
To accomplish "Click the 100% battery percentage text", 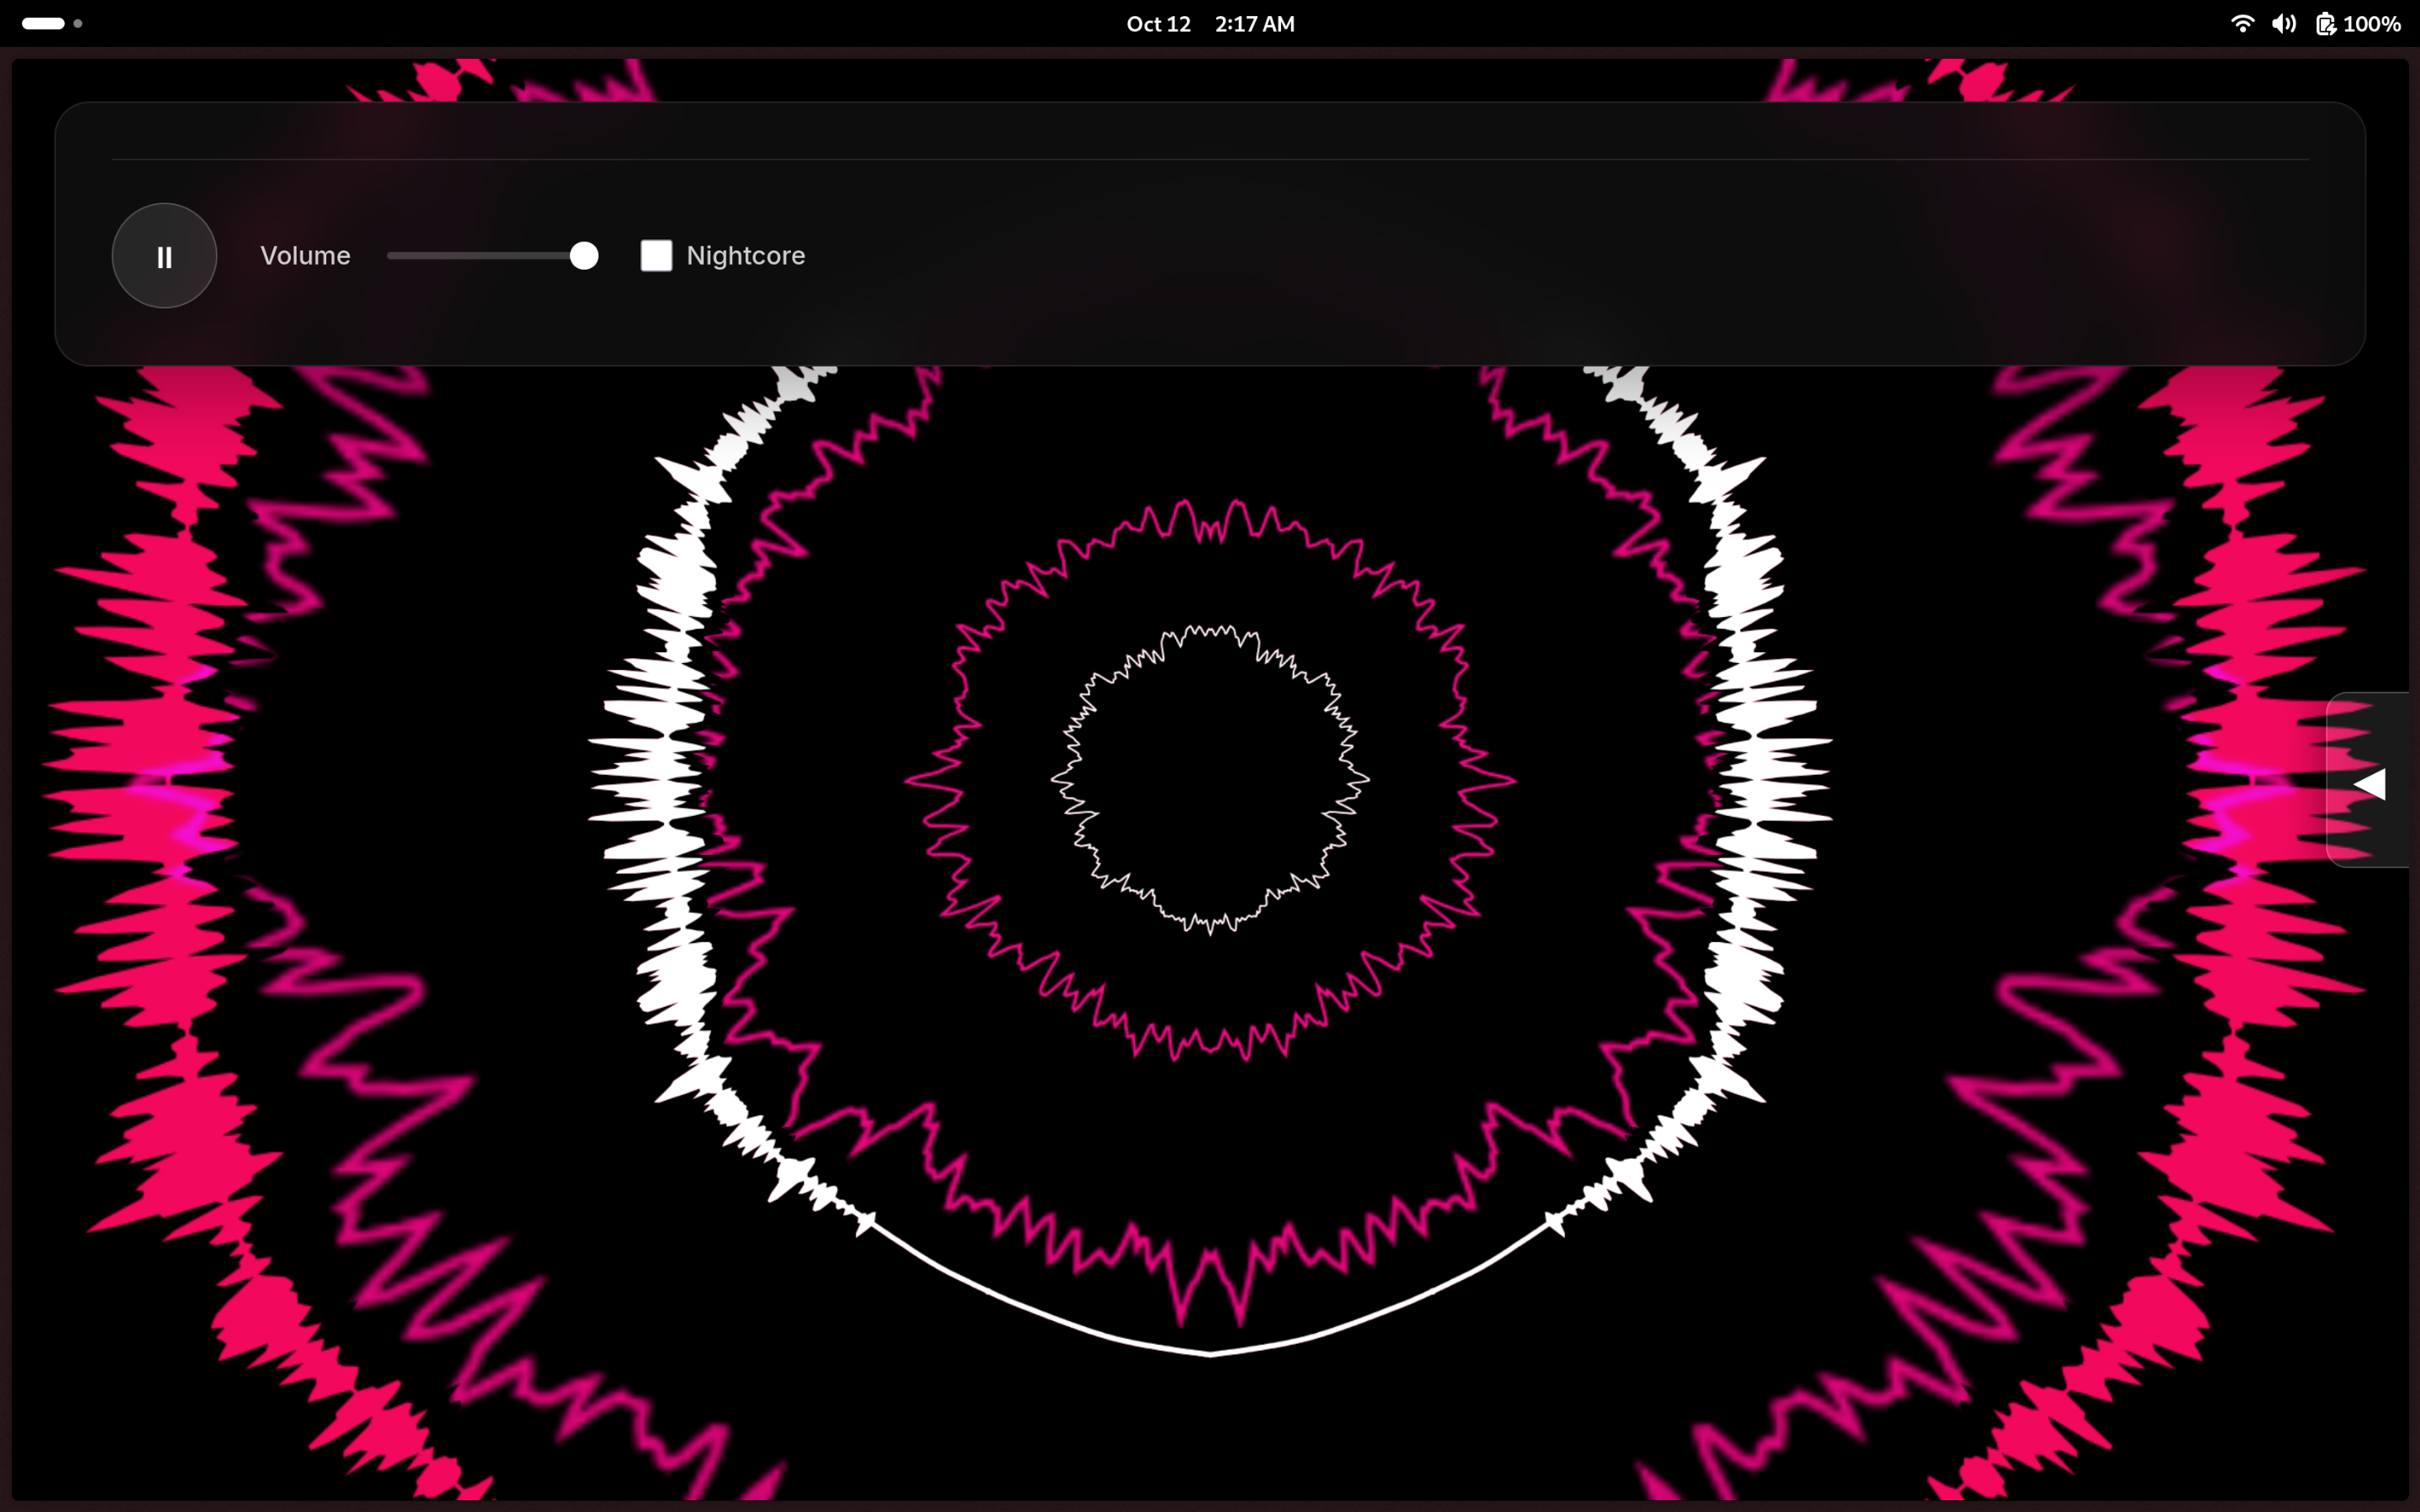I will 2374,23.
